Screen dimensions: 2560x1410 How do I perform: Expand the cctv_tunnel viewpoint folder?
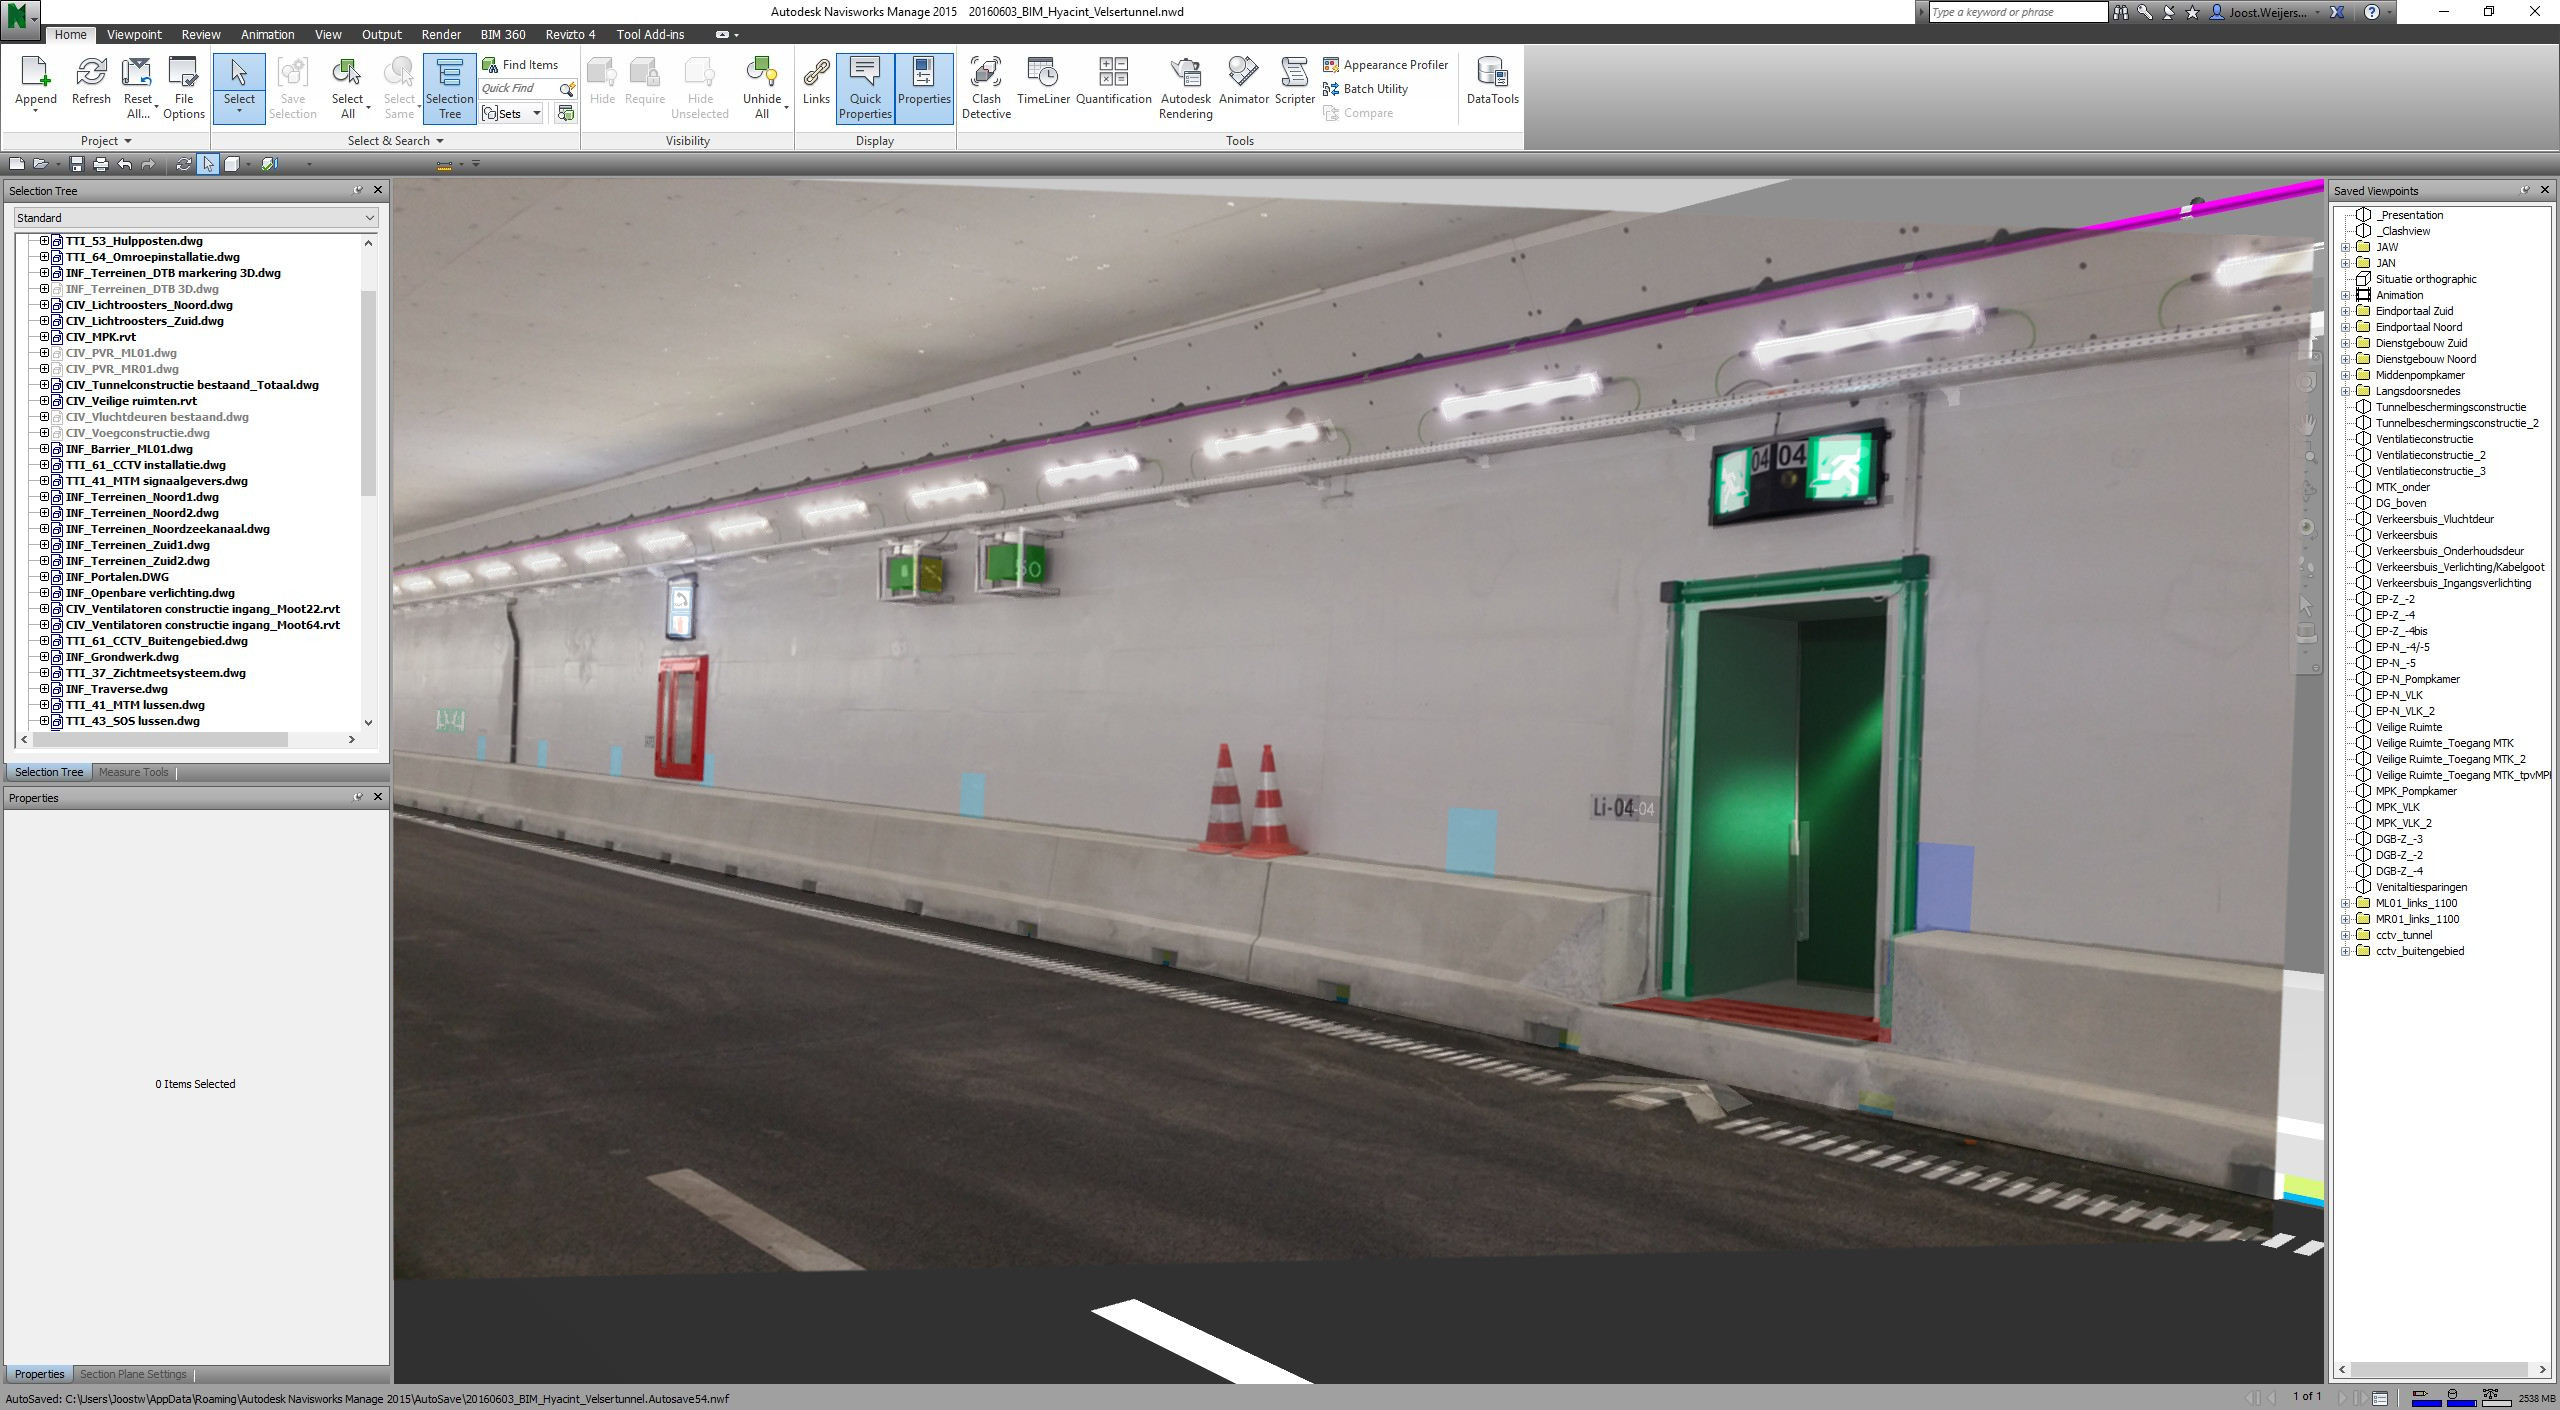[2346, 935]
